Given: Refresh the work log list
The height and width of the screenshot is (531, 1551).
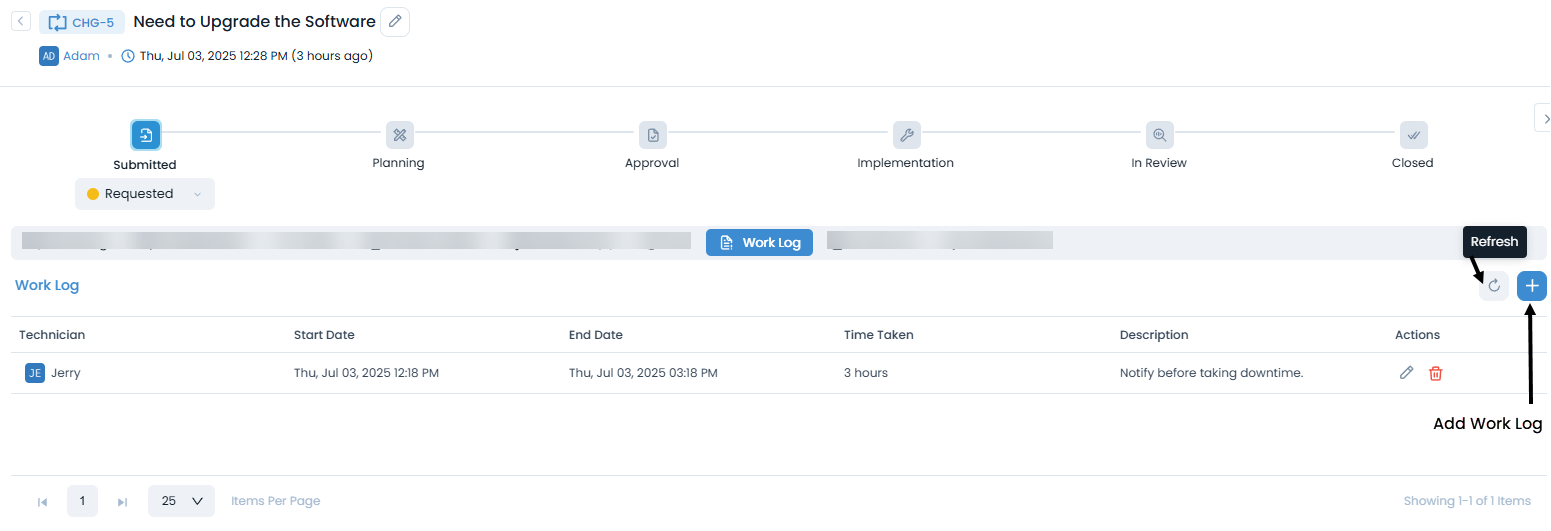Looking at the screenshot, I should [x=1494, y=286].
